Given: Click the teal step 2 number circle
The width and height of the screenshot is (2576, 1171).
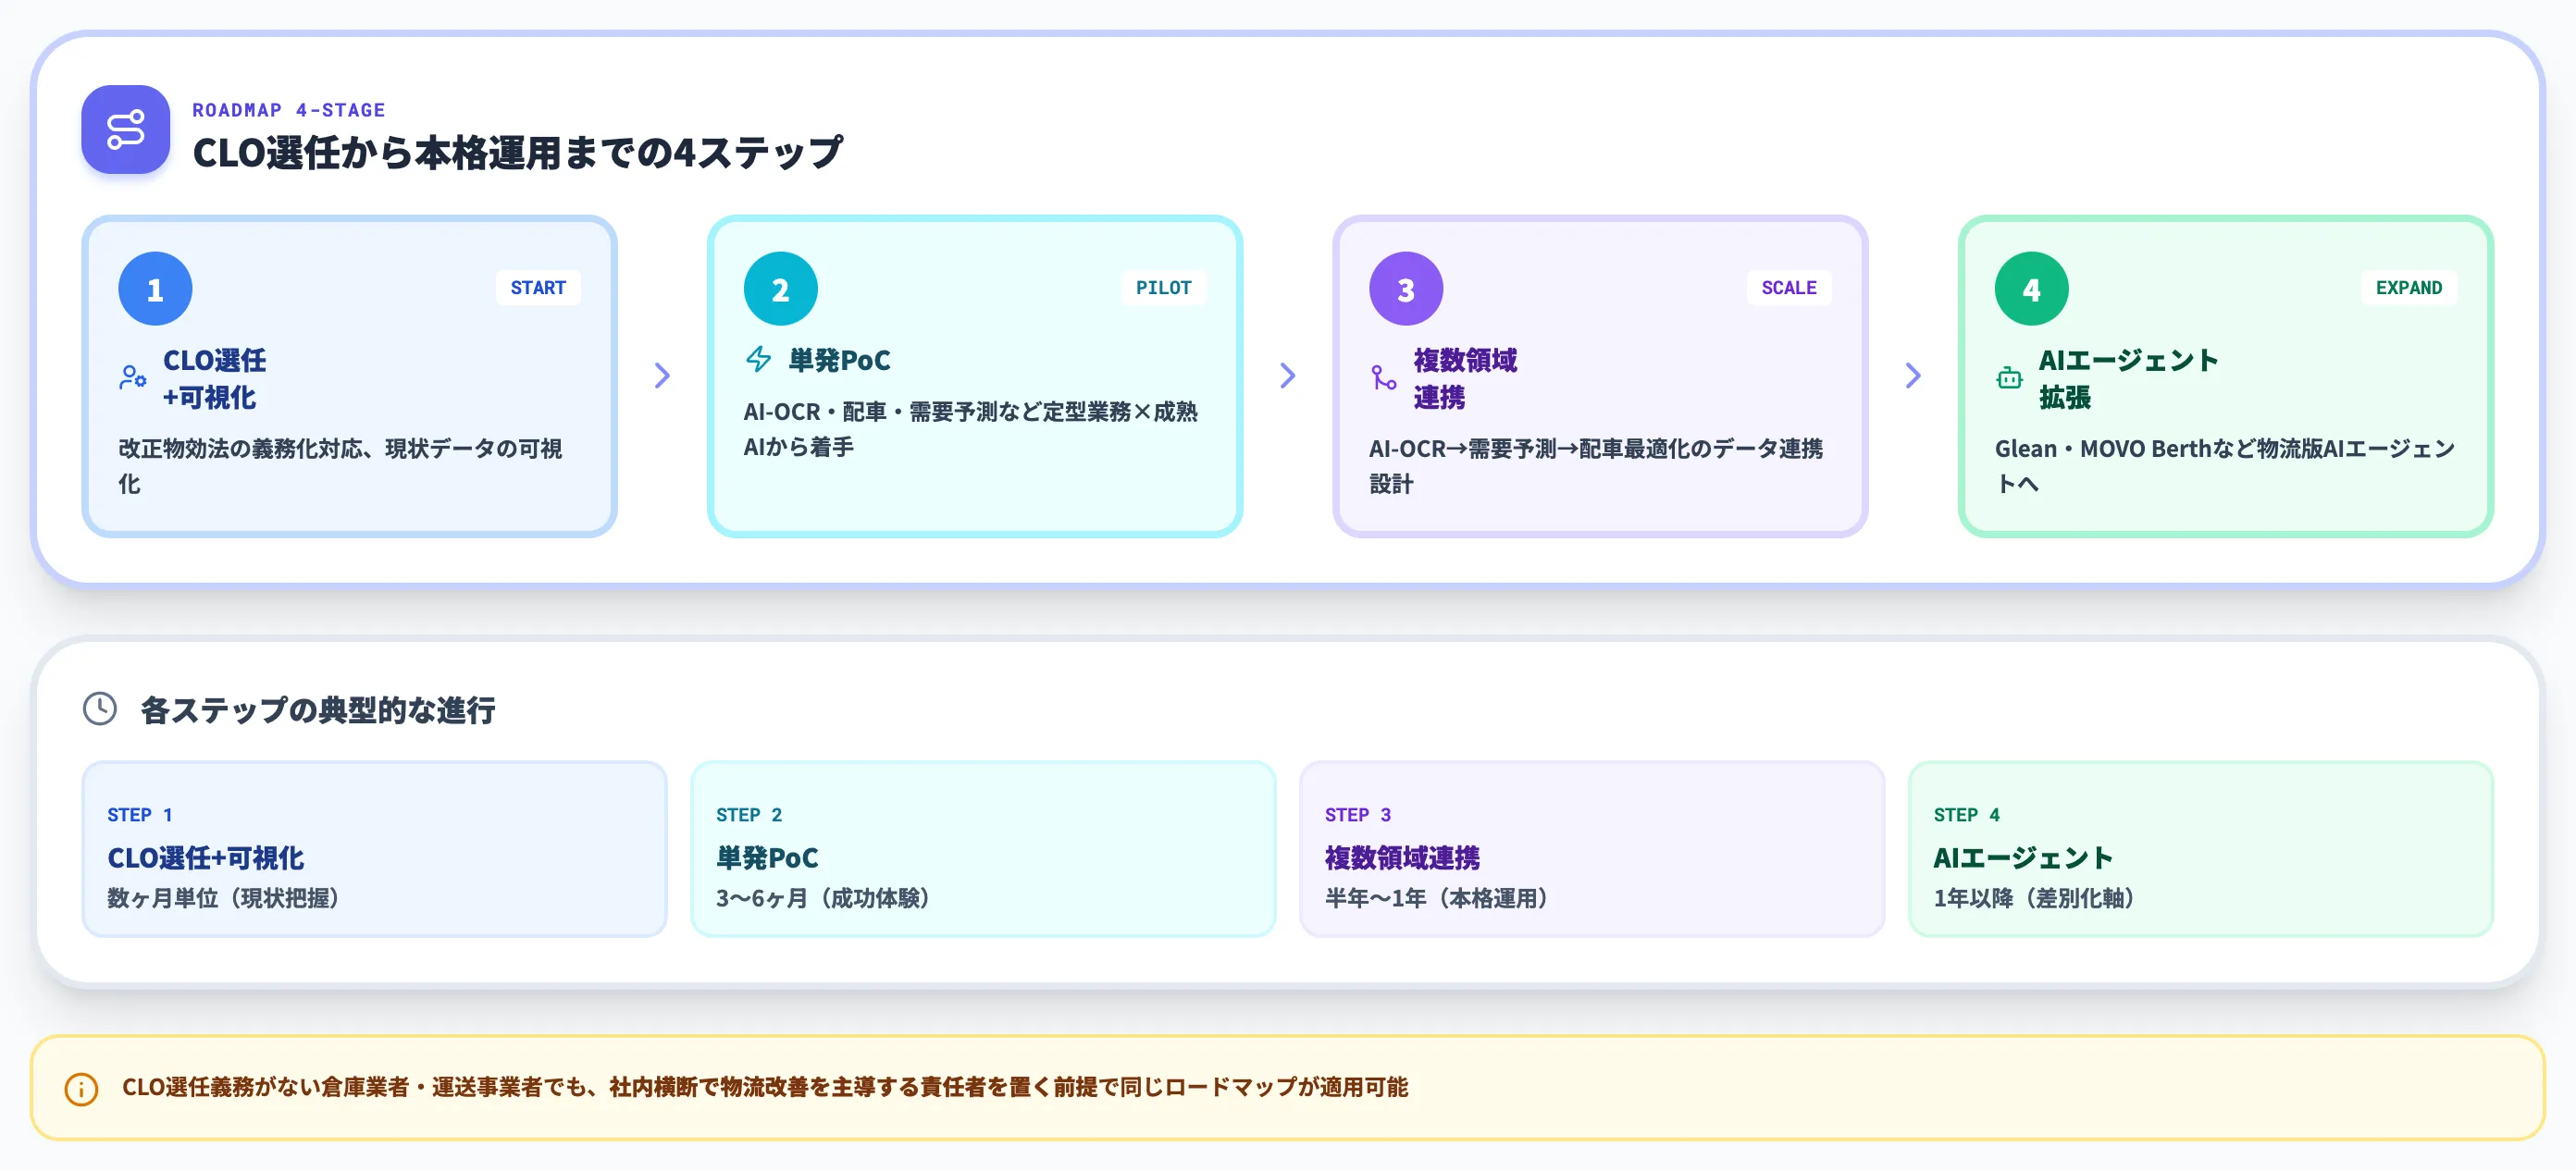Looking at the screenshot, I should click(x=780, y=289).
